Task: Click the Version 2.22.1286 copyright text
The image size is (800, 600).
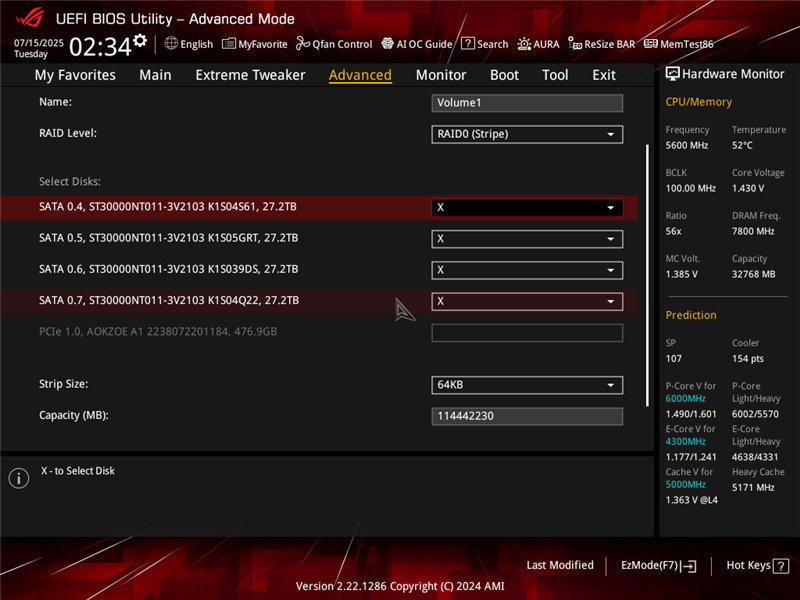Action: click(400, 586)
